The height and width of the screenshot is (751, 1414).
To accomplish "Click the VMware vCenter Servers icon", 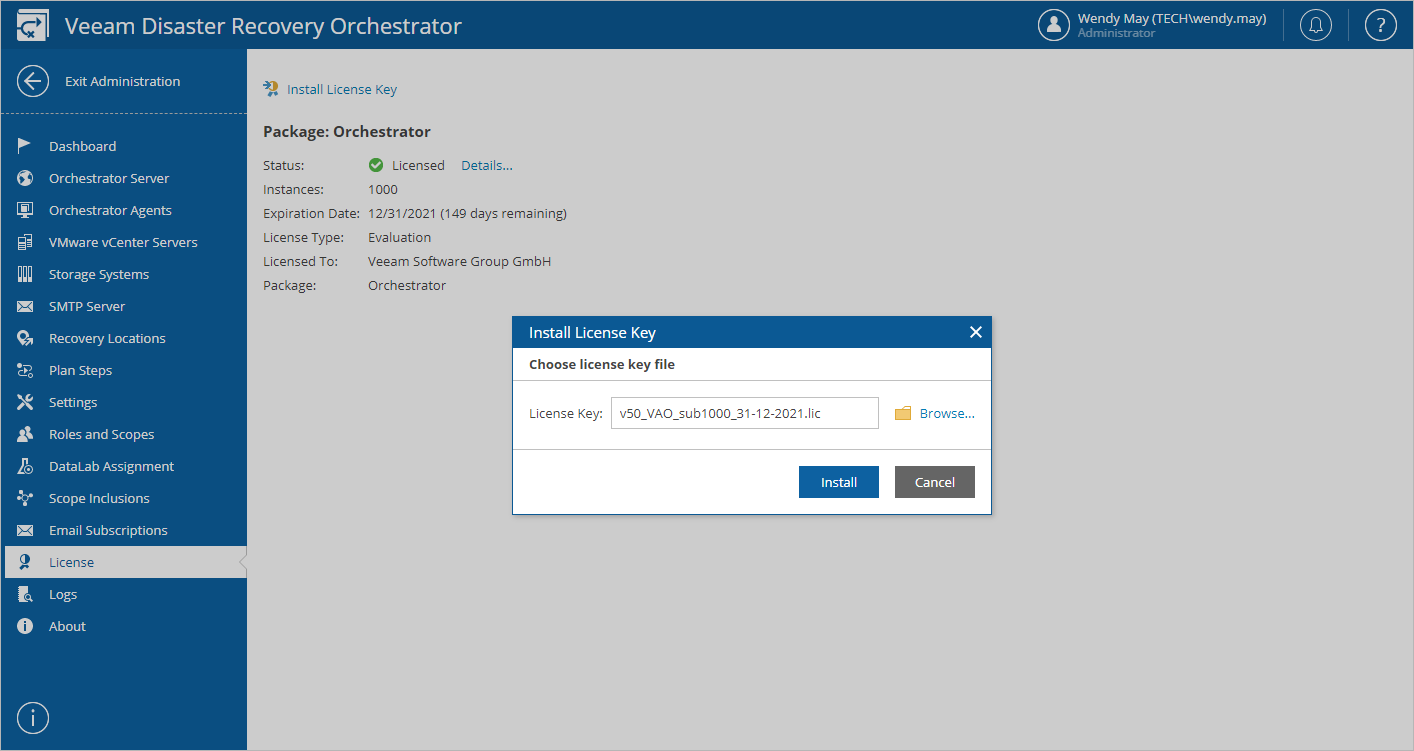I will [x=25, y=242].
